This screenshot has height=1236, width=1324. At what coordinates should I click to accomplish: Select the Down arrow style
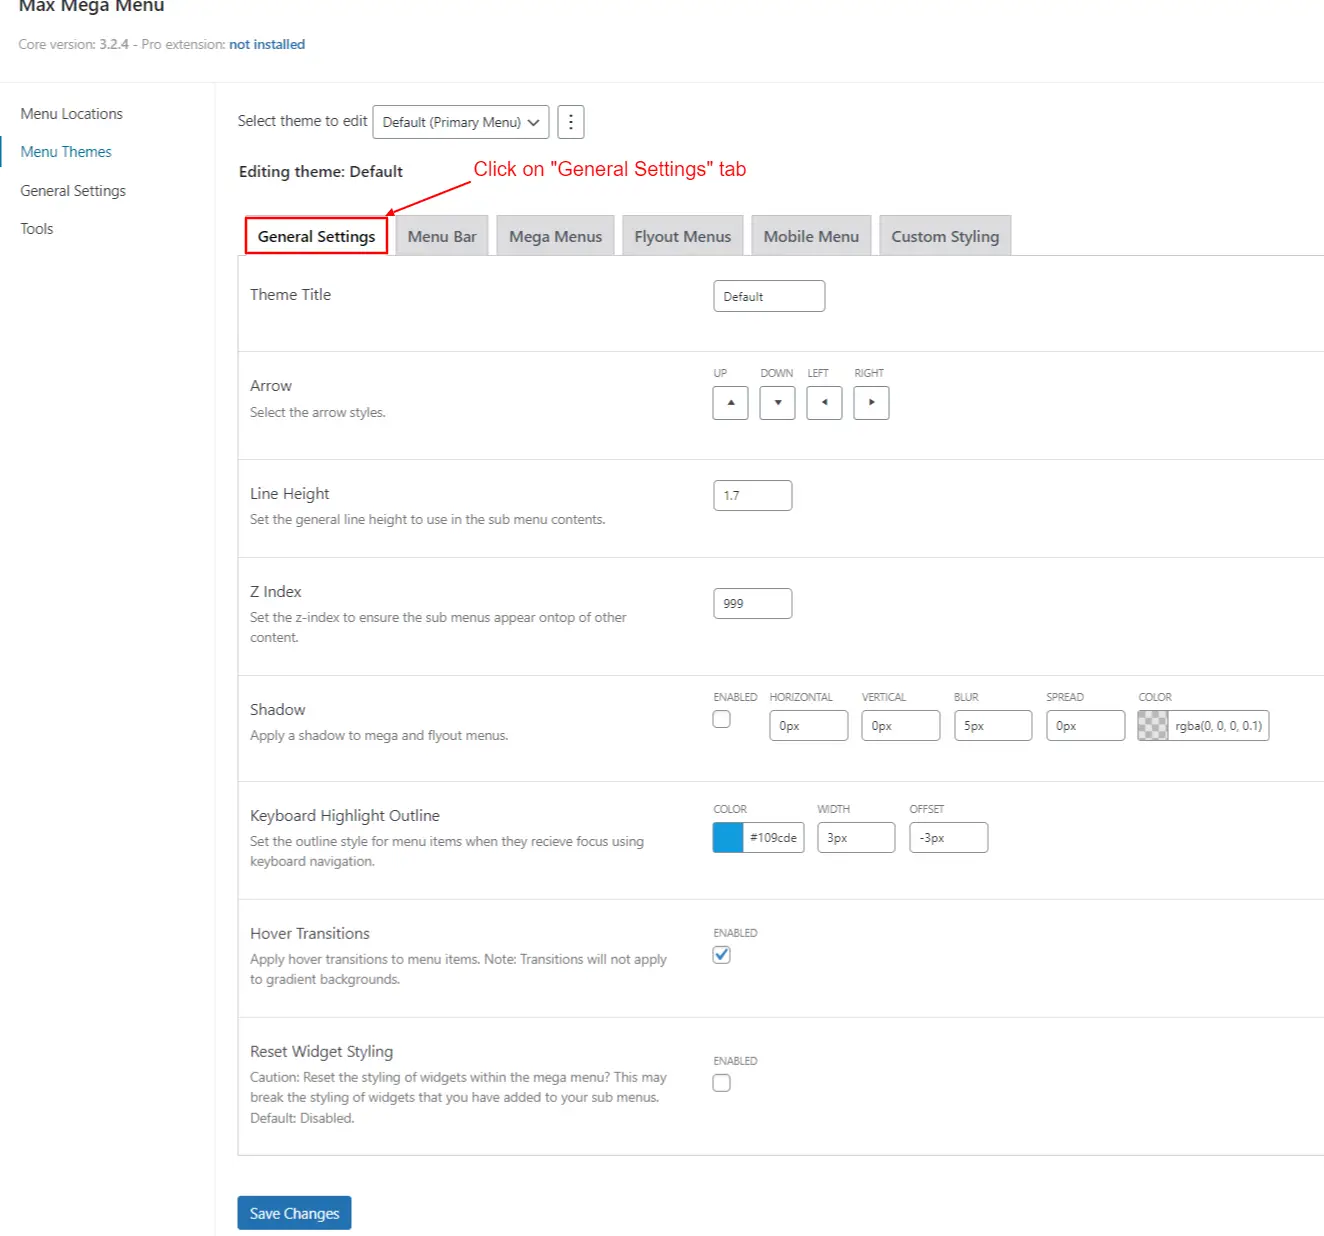(x=777, y=403)
